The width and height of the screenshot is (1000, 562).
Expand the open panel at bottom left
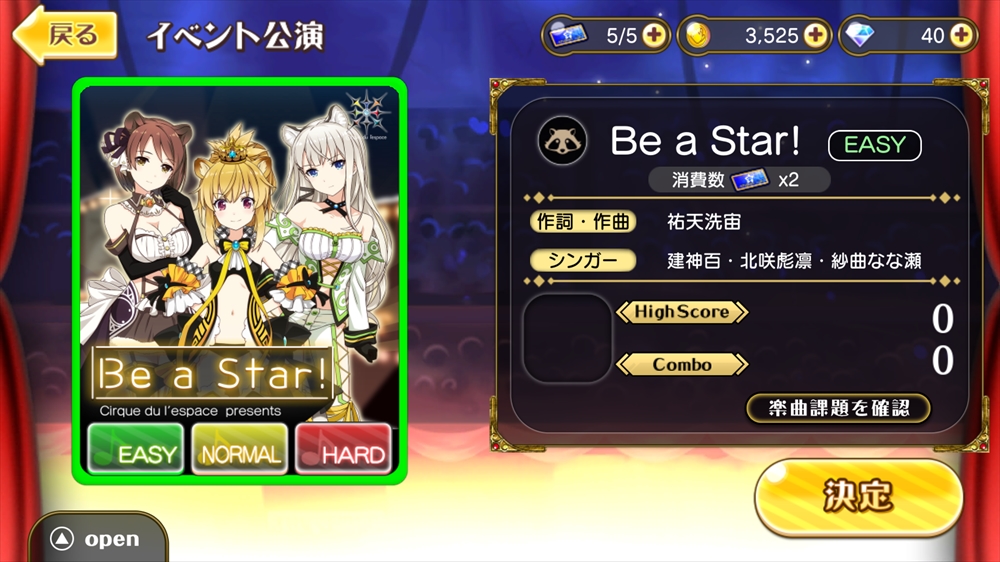point(98,538)
